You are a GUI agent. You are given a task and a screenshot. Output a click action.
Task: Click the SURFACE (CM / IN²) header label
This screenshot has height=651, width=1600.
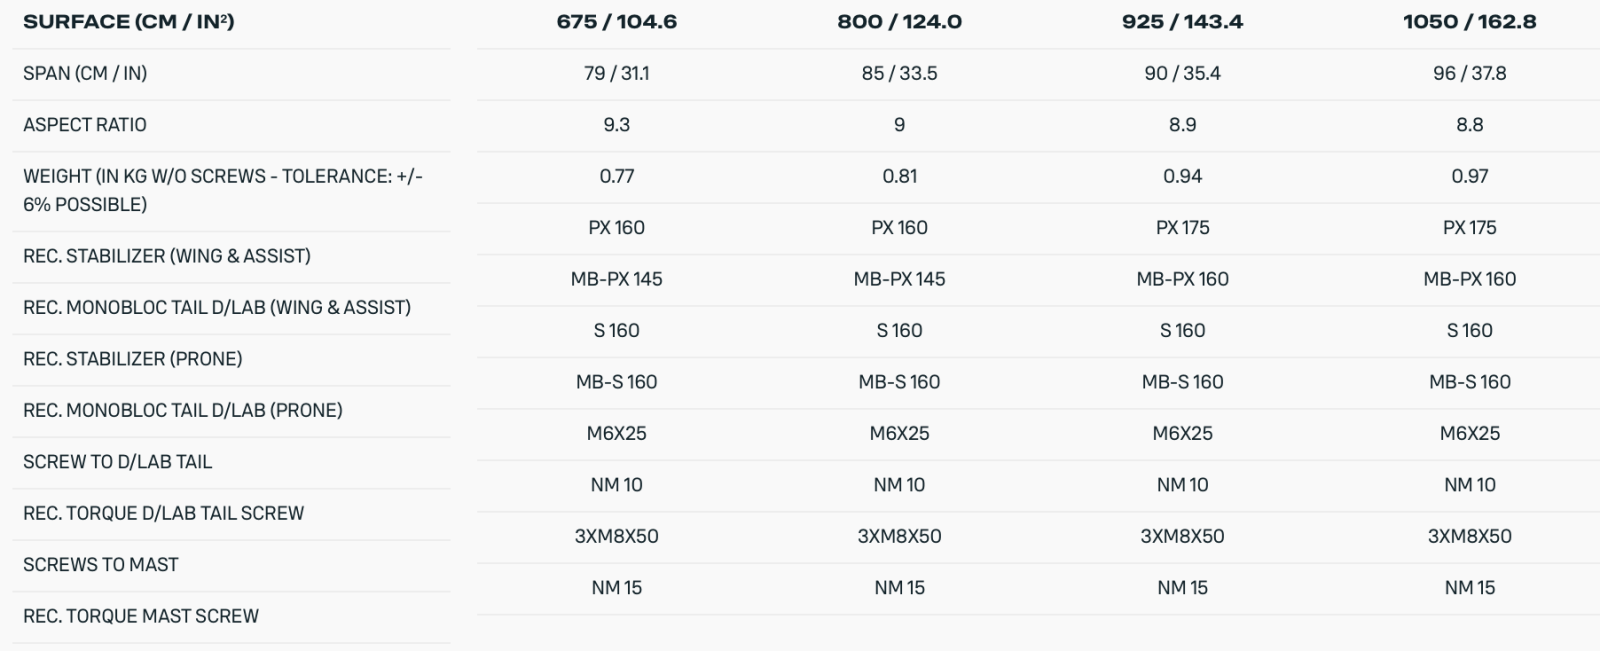(x=129, y=22)
